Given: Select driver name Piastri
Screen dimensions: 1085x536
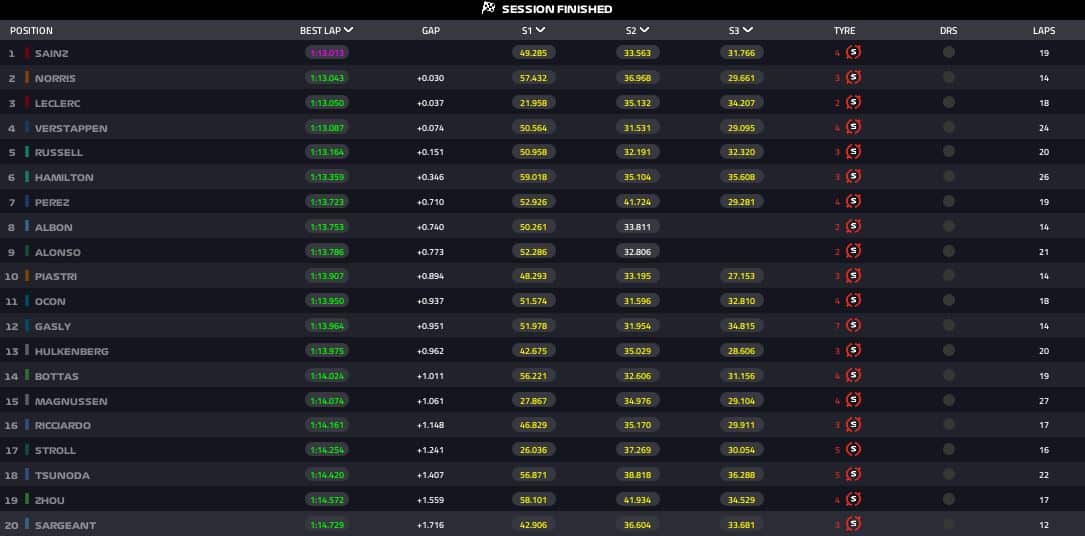Looking at the screenshot, I should pyautogui.click(x=55, y=276).
